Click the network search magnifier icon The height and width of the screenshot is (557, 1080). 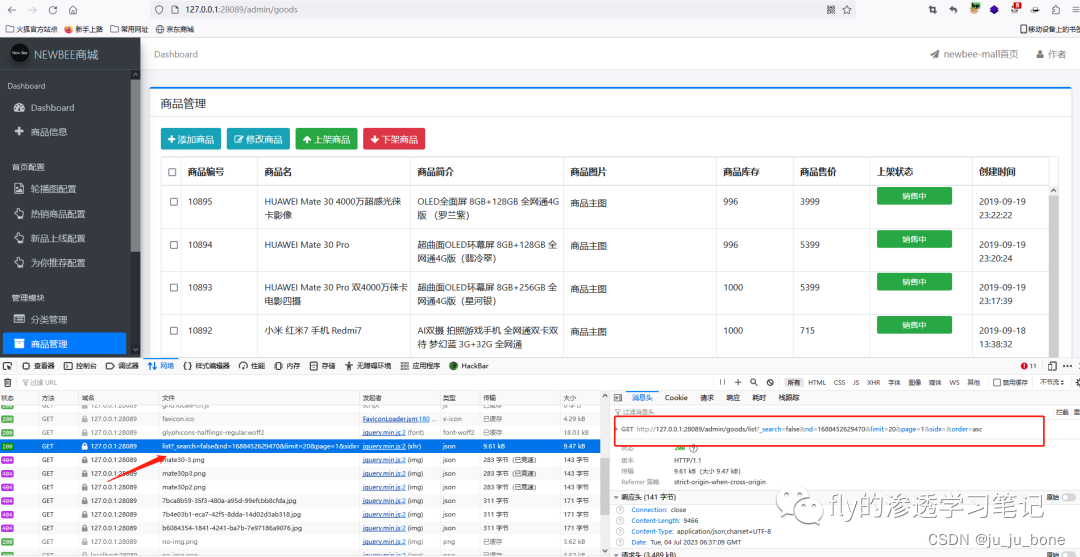754,382
